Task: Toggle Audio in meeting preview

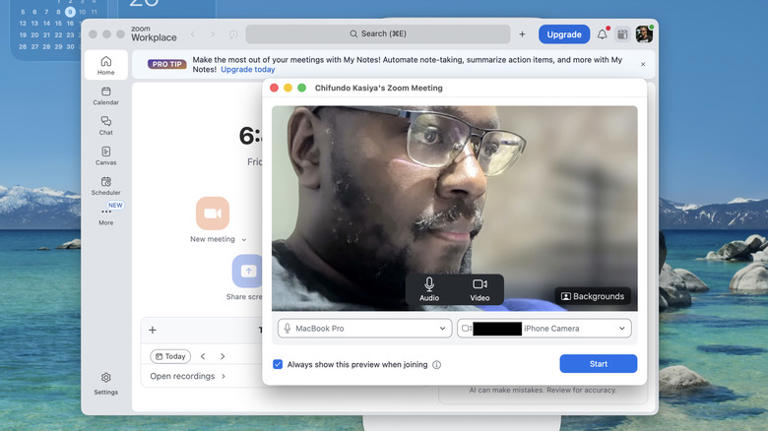Action: 429,289
